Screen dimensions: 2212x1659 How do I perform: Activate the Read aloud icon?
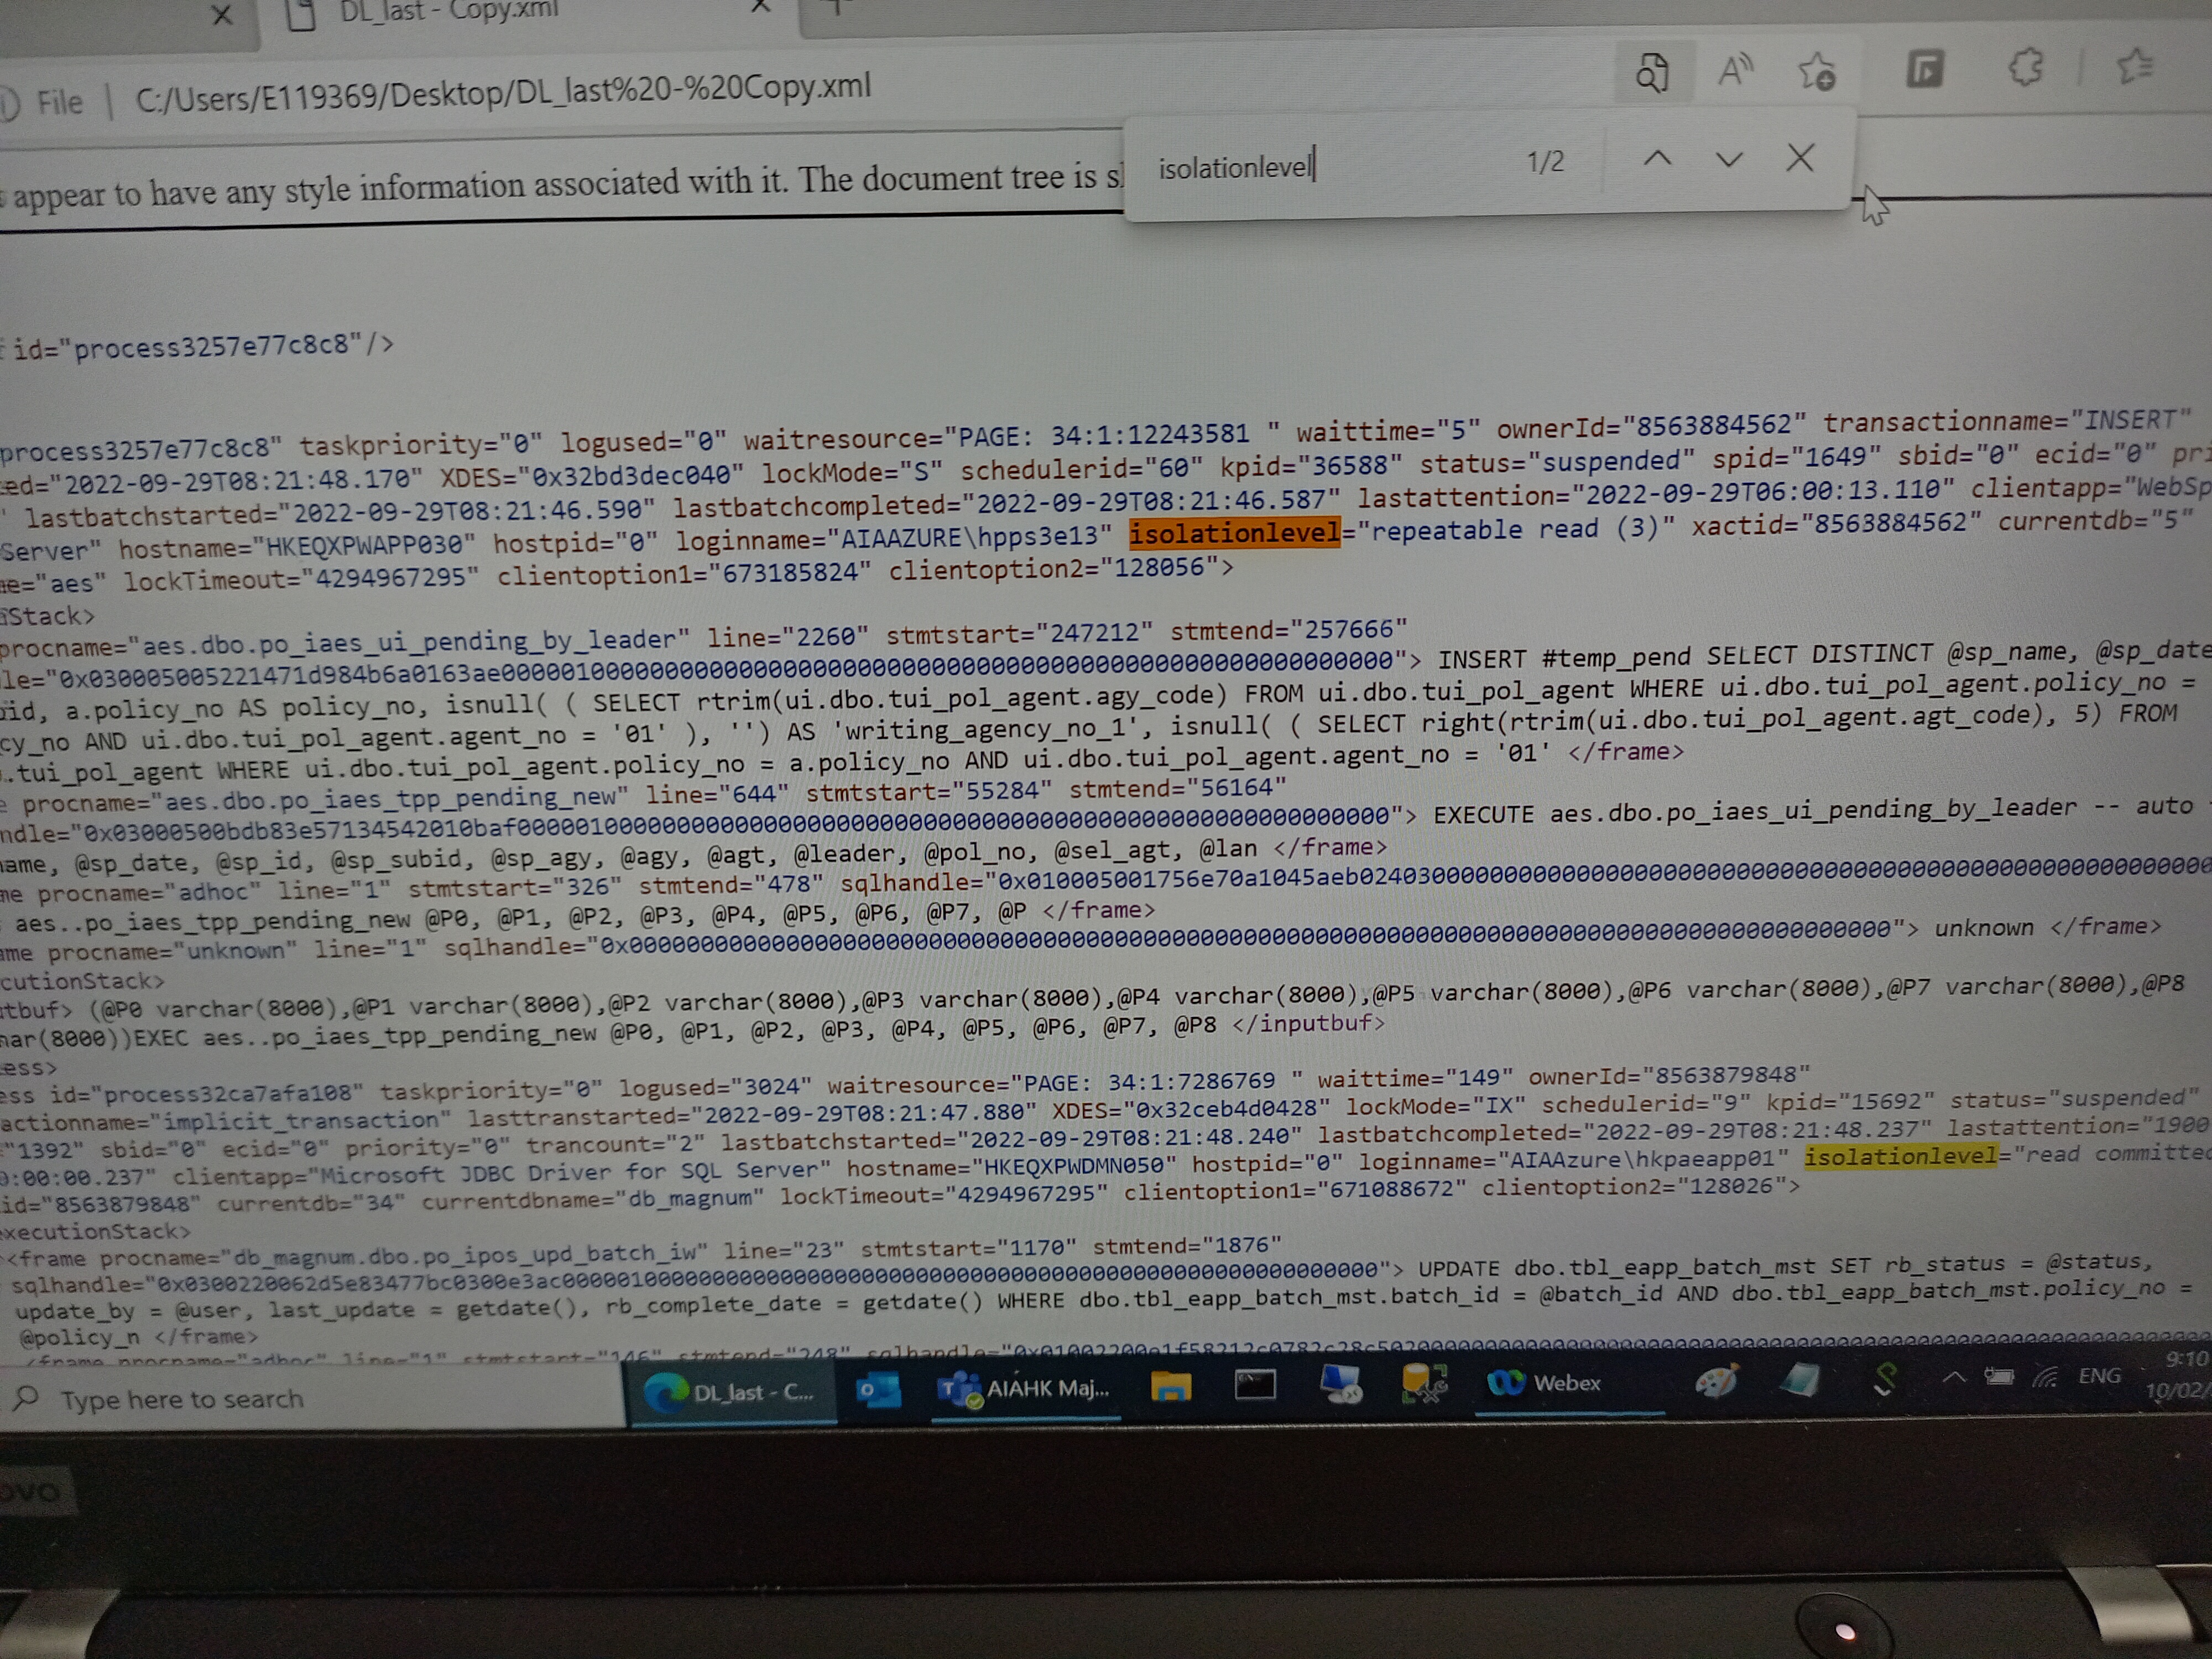point(1735,71)
